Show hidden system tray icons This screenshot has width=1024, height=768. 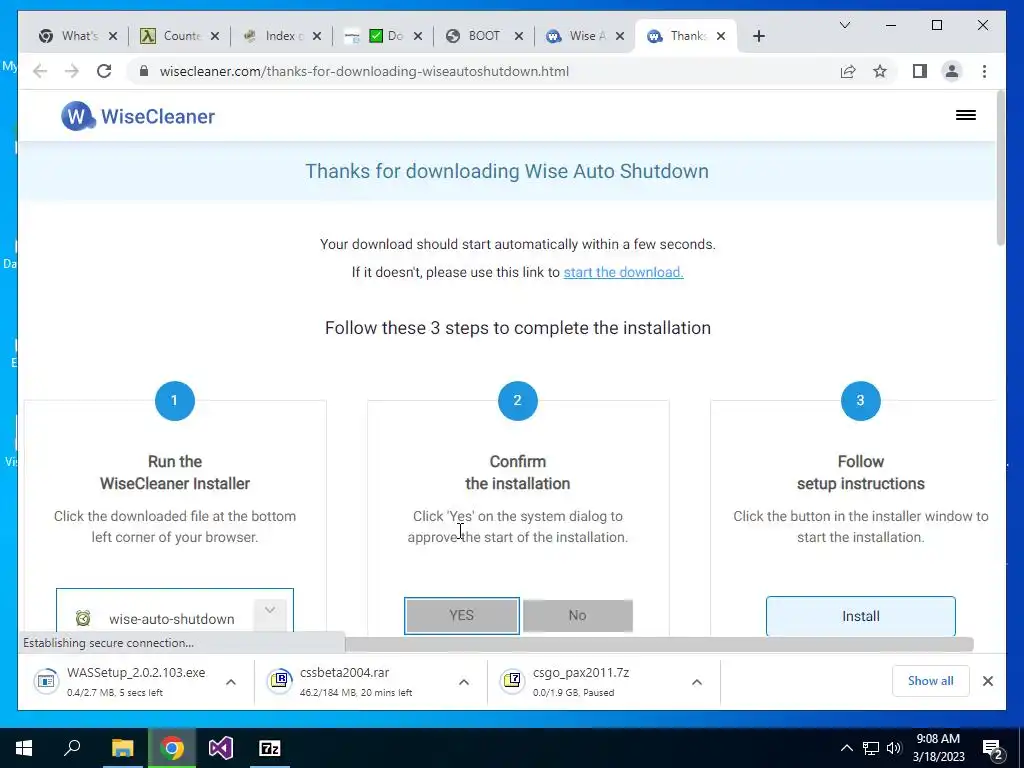(846, 748)
